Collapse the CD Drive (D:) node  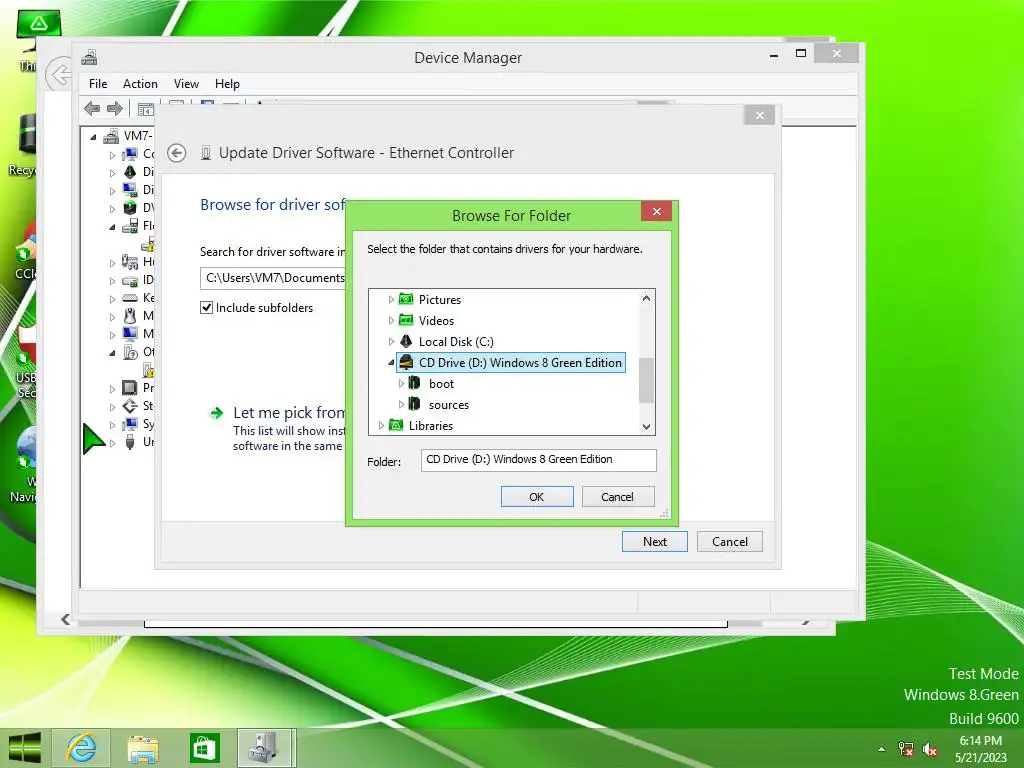pyautogui.click(x=391, y=362)
